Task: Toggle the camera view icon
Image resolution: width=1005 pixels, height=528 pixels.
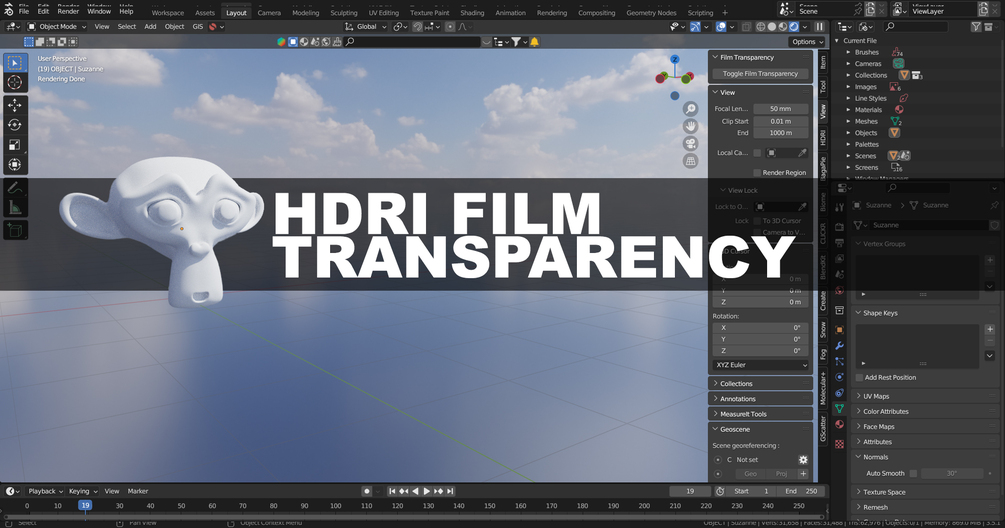Action: [690, 144]
